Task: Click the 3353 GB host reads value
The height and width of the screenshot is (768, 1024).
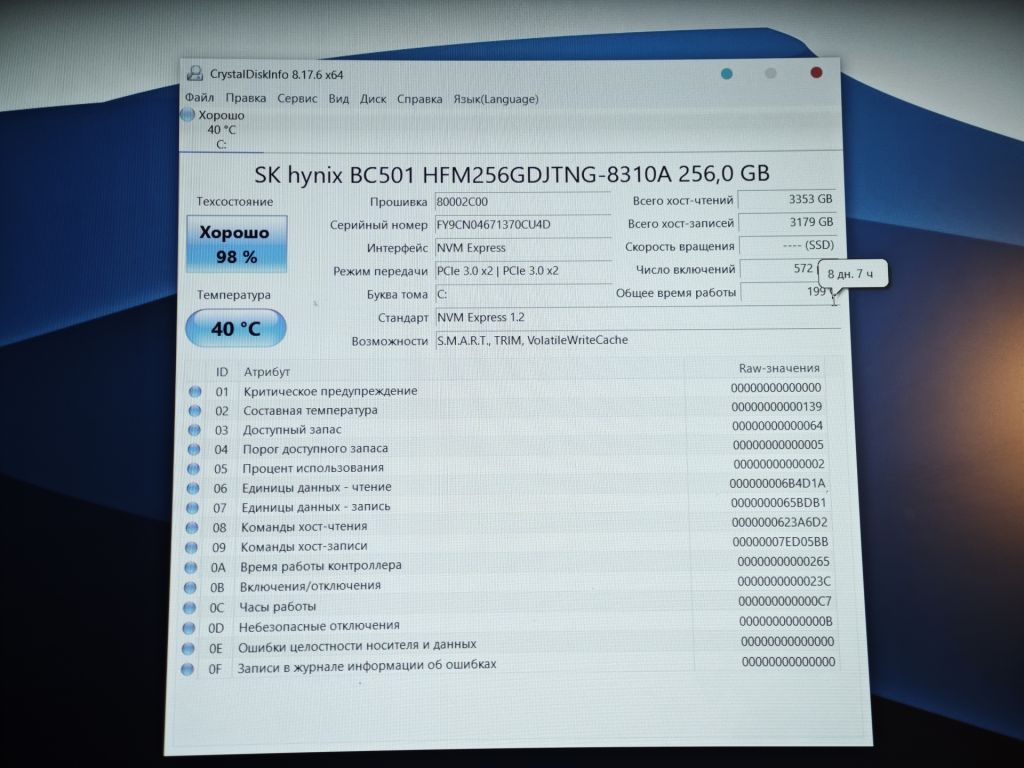Action: coord(787,199)
